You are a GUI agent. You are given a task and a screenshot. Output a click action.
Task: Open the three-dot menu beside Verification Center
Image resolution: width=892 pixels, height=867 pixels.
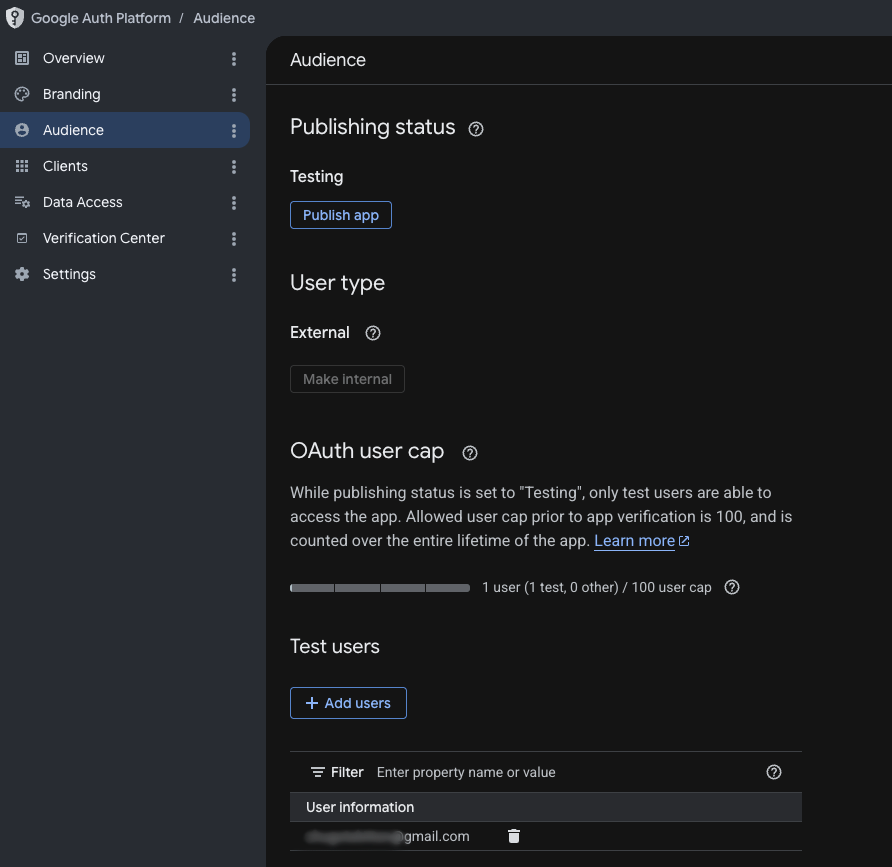click(x=234, y=239)
